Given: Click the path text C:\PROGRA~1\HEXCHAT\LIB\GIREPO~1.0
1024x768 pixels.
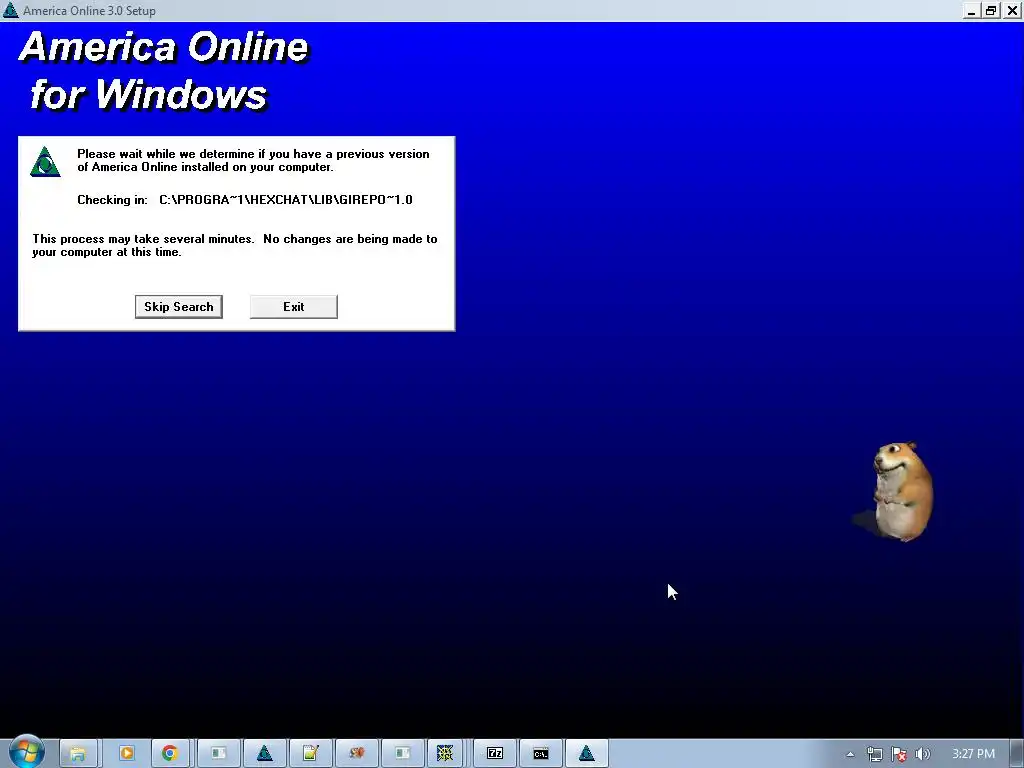Looking at the screenshot, I should (286, 200).
